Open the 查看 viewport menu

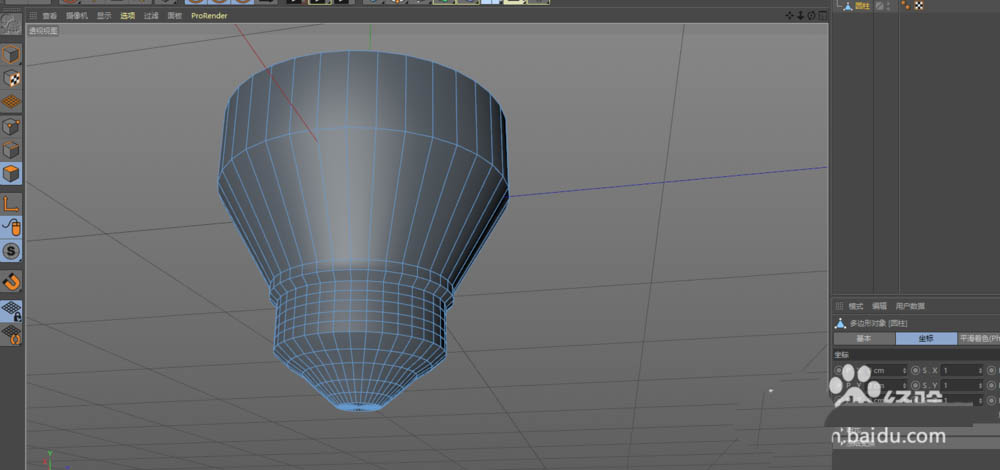click(49, 16)
